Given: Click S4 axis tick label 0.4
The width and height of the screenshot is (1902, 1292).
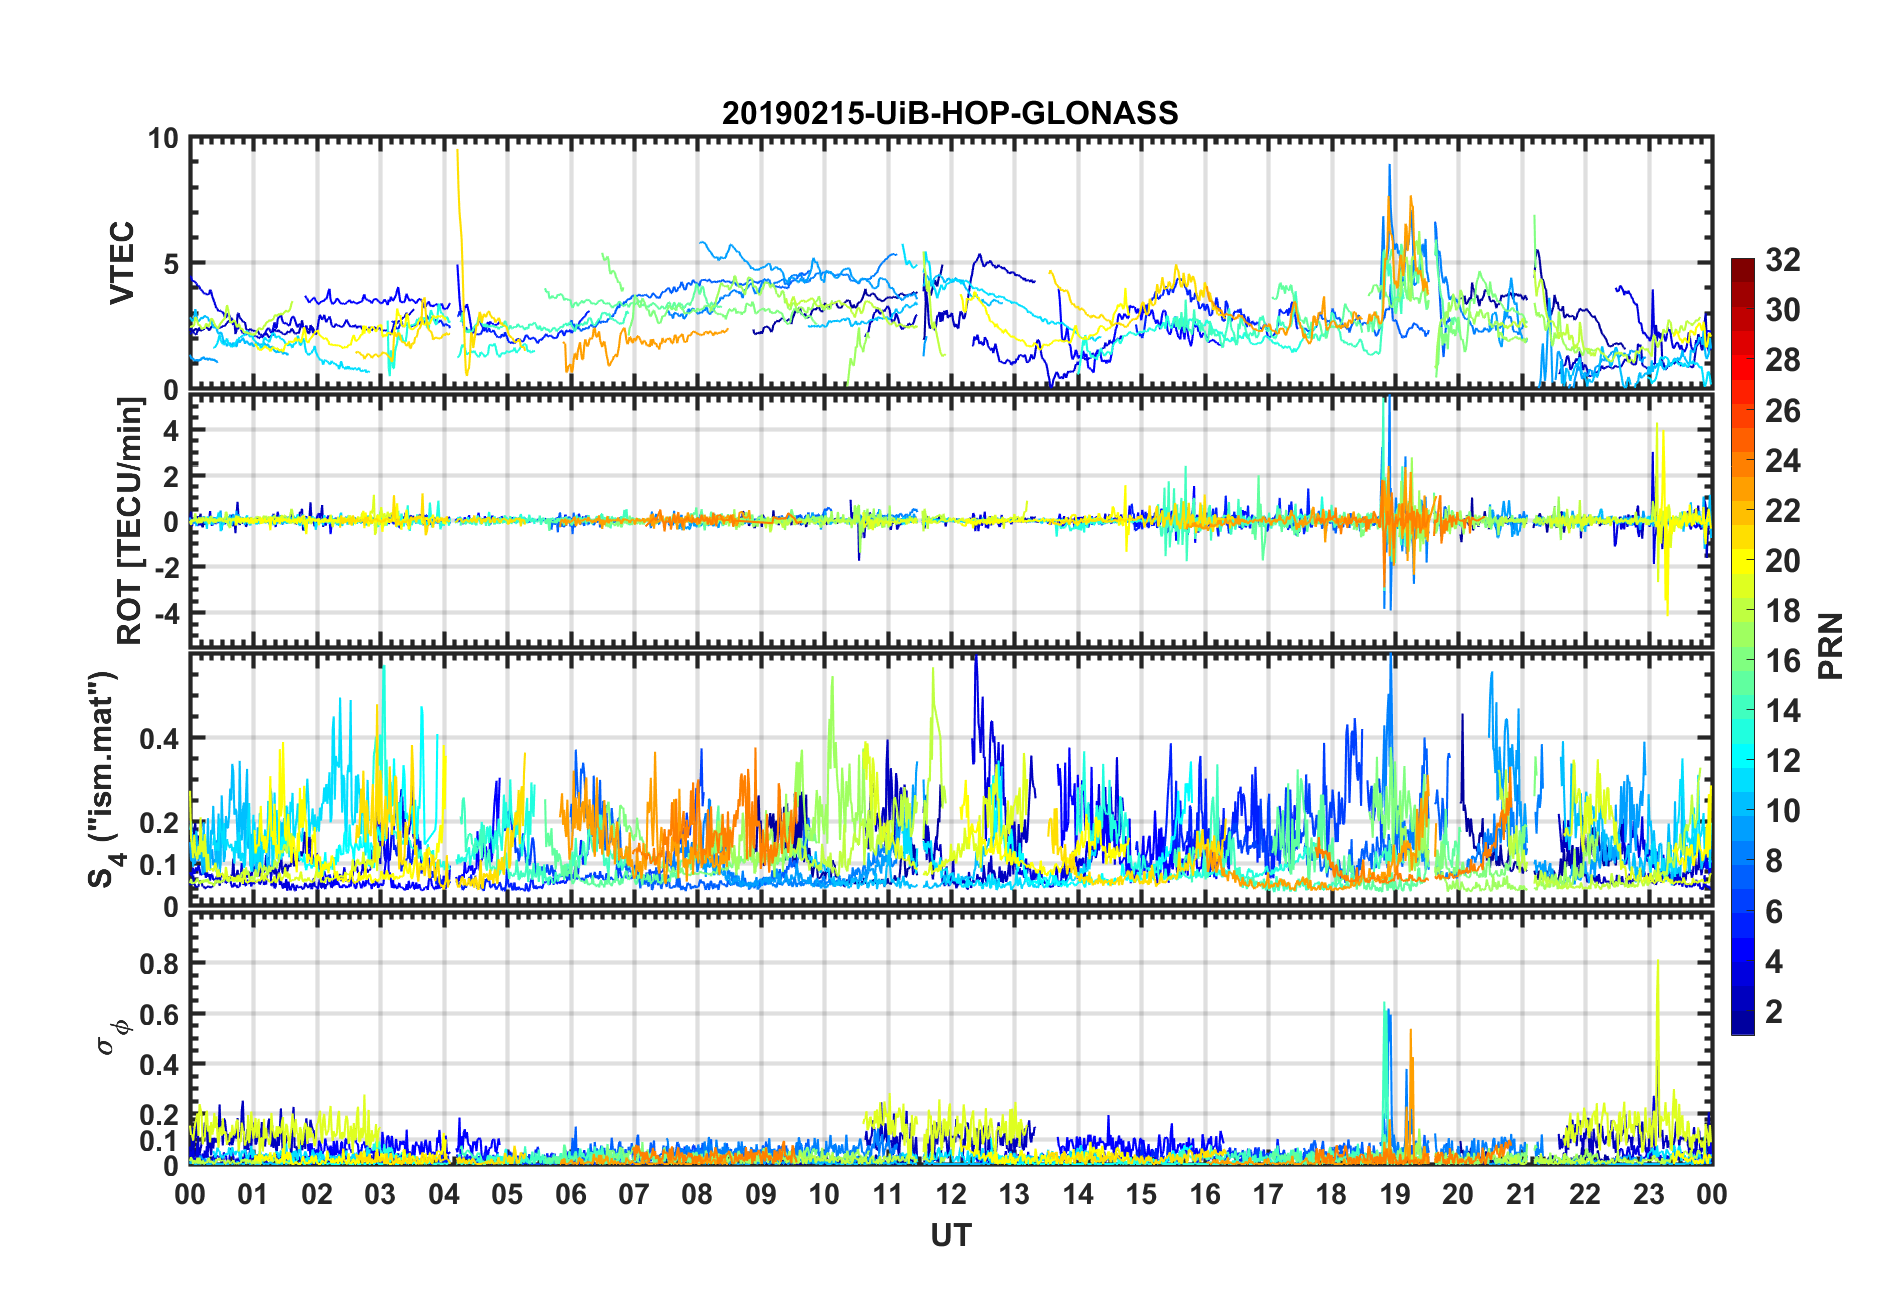Looking at the screenshot, I should pyautogui.click(x=159, y=739).
